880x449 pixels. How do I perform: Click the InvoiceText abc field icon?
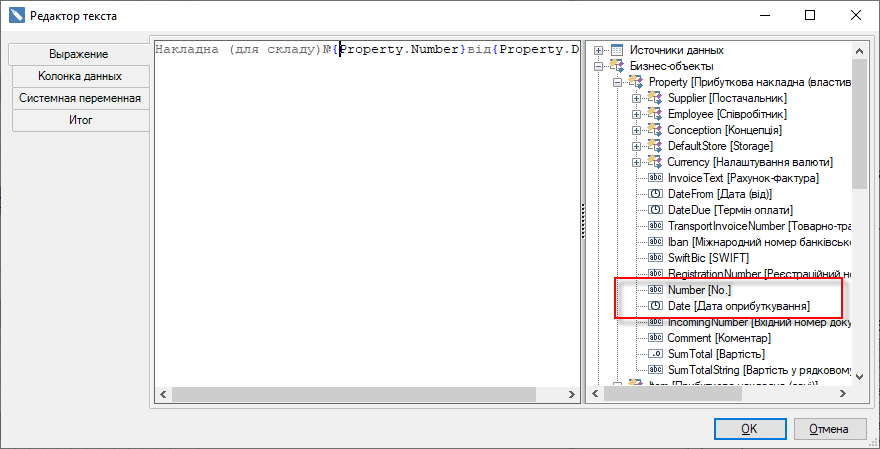click(655, 178)
